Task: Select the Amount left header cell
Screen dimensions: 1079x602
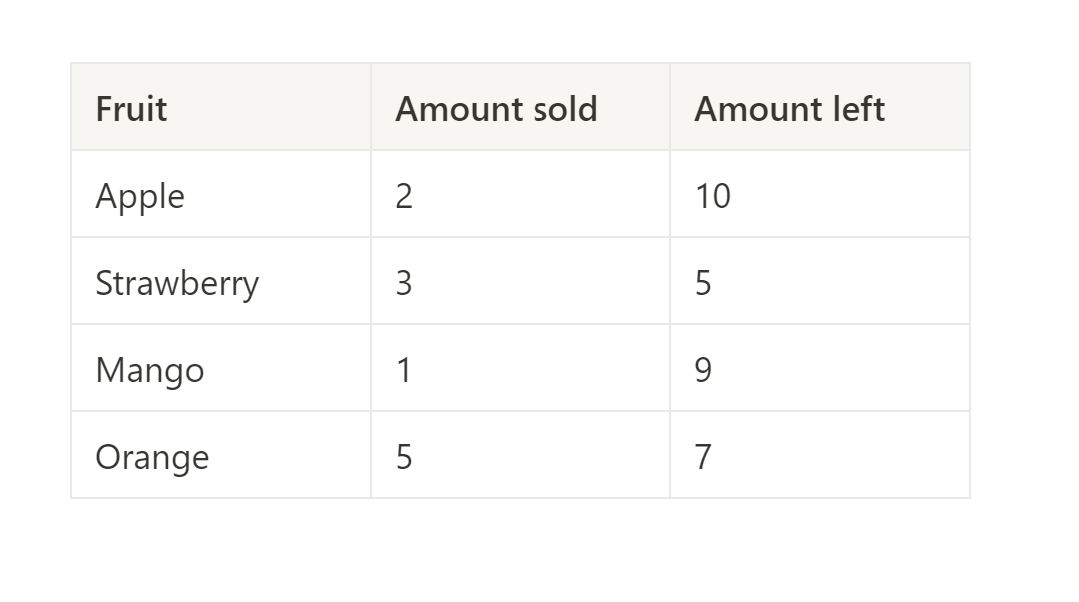Action: pos(820,107)
